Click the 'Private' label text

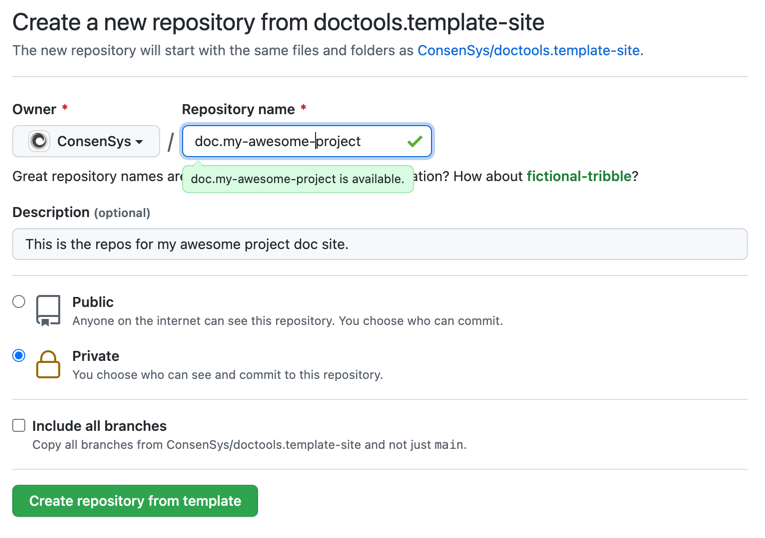(96, 356)
